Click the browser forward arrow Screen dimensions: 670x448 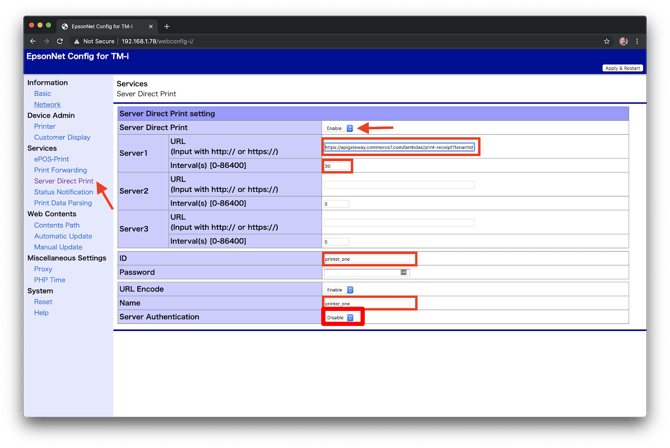pyautogui.click(x=46, y=41)
